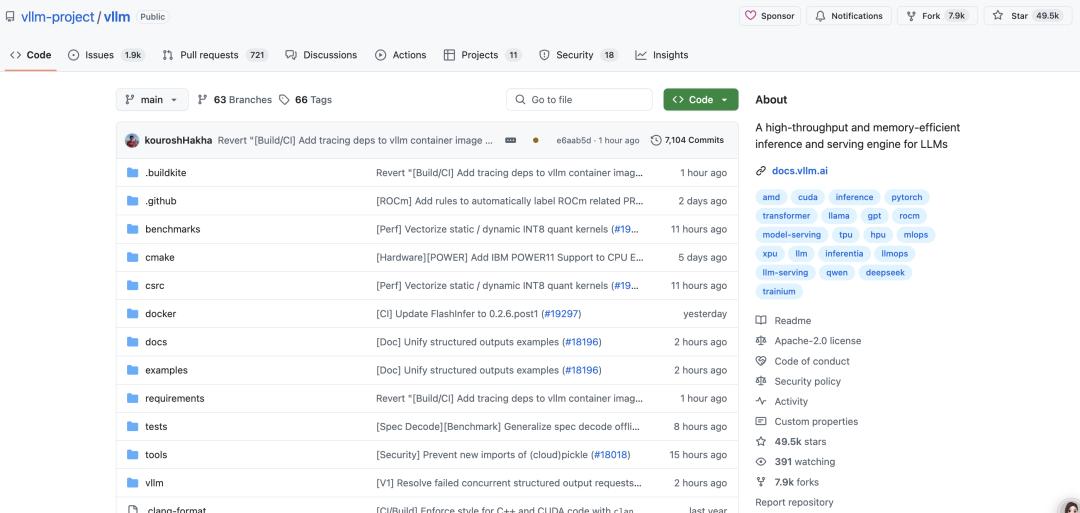Expand the Fork button options
Image resolution: width=1080 pixels, height=513 pixels.
936,16
